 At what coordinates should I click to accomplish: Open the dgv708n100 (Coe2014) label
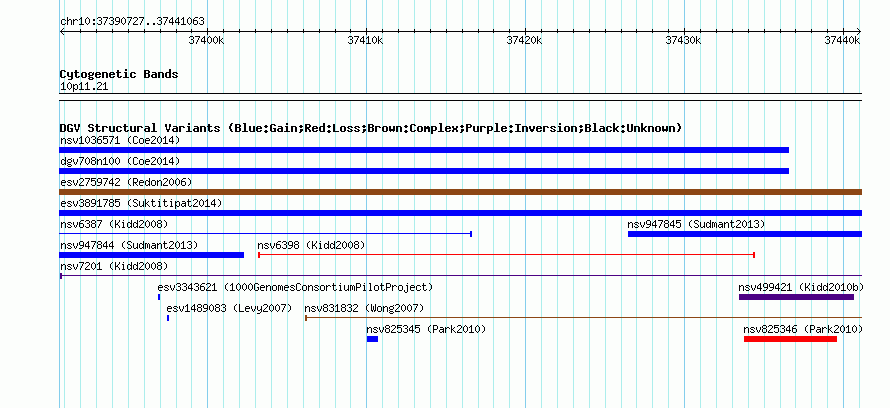(x=120, y=161)
